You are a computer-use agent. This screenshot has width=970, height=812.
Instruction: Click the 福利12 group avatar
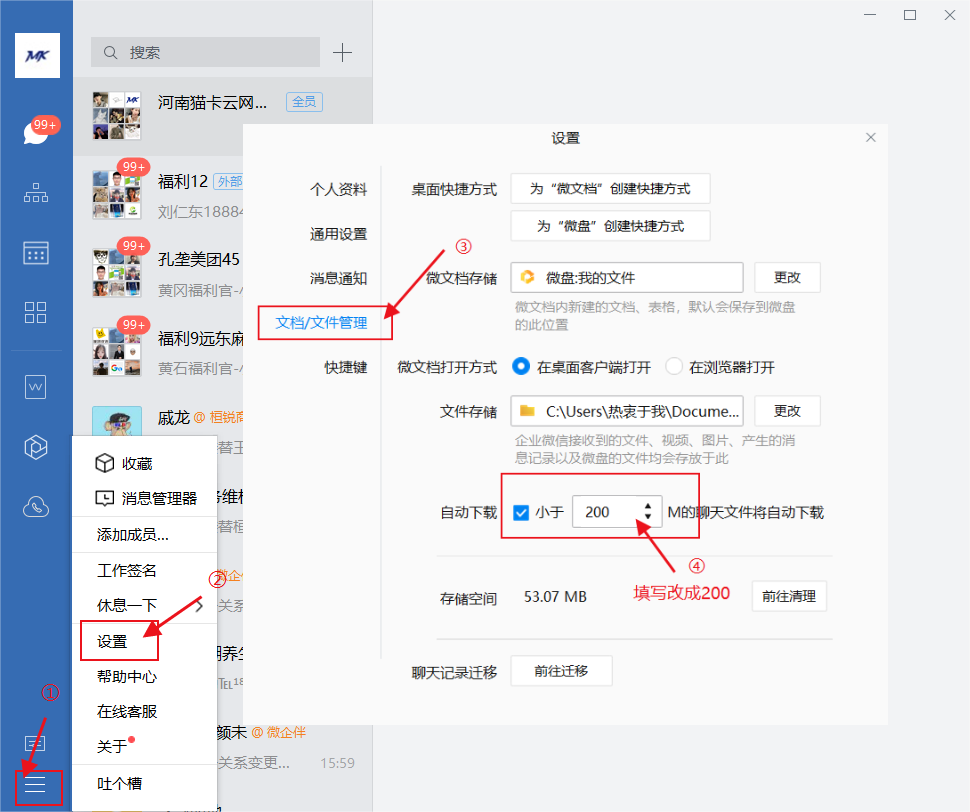117,195
